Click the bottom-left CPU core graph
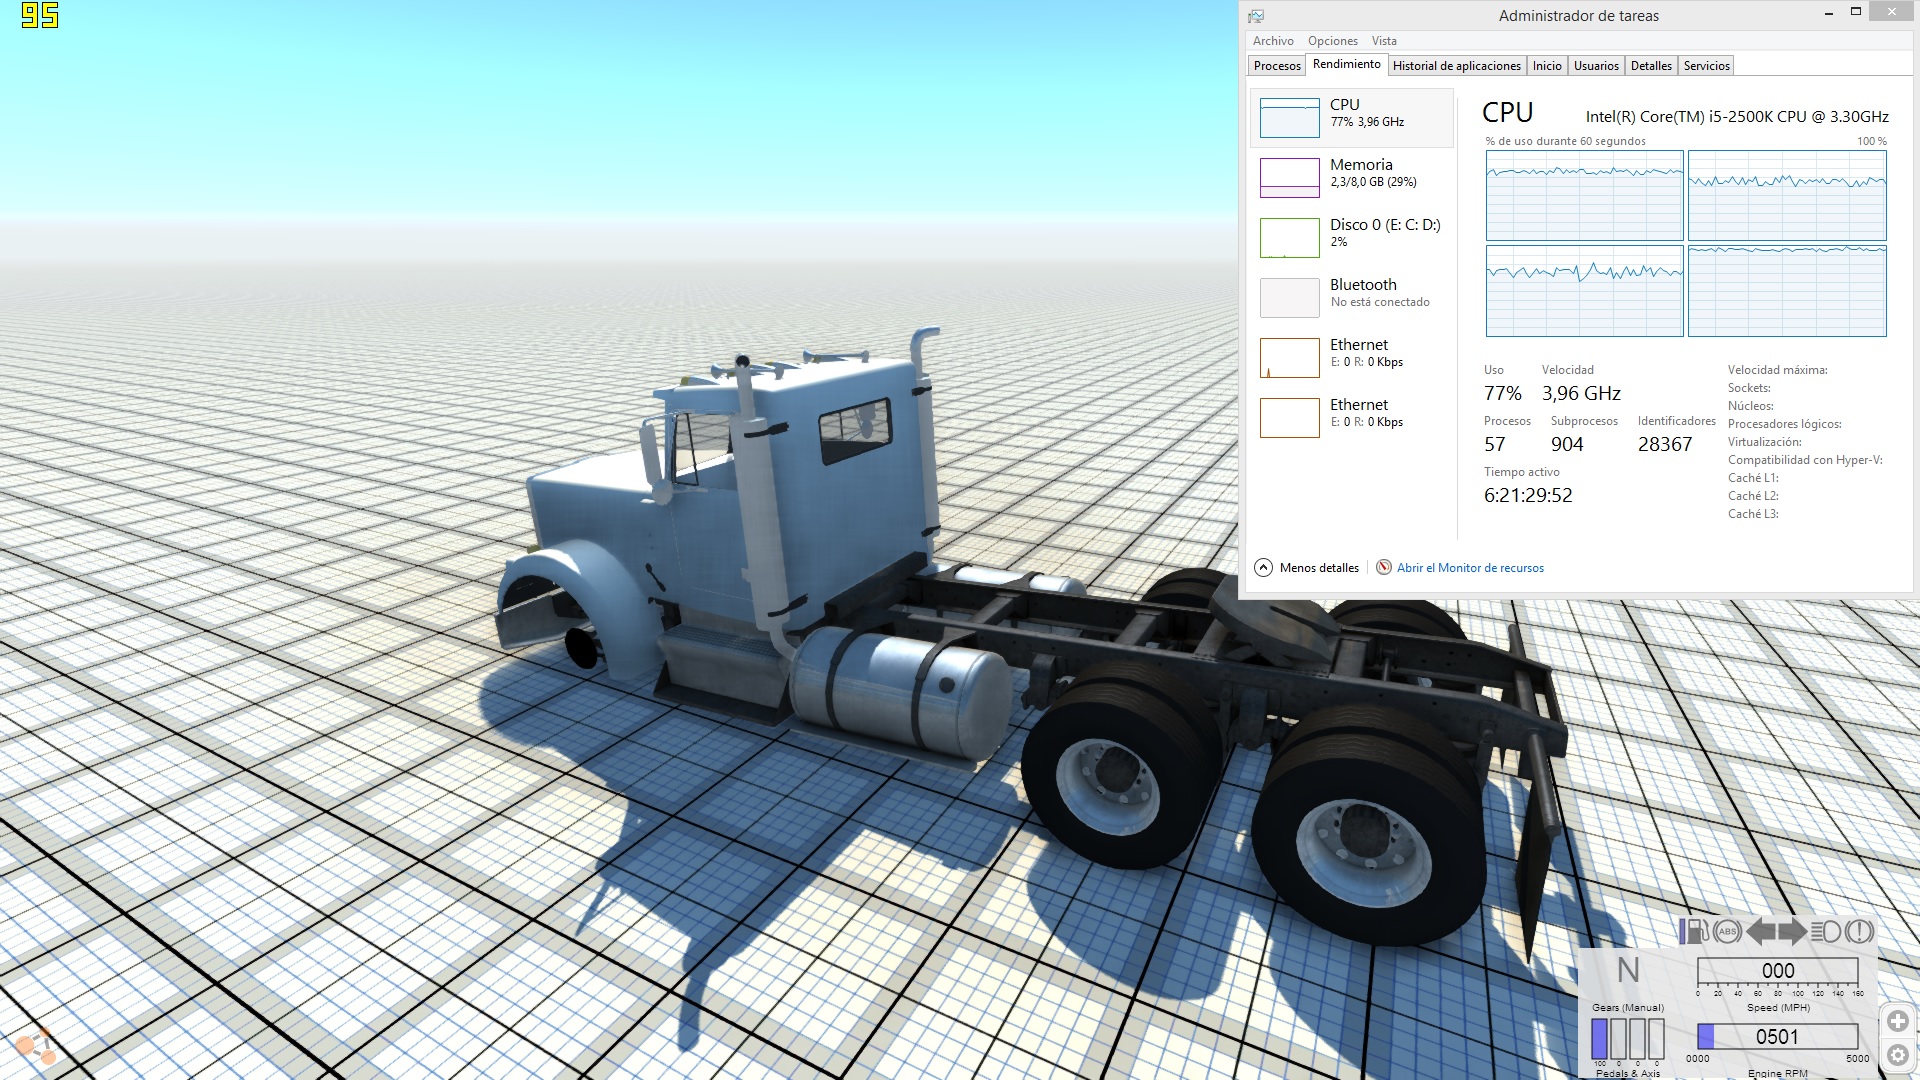Image resolution: width=1920 pixels, height=1080 pixels. [x=1584, y=291]
